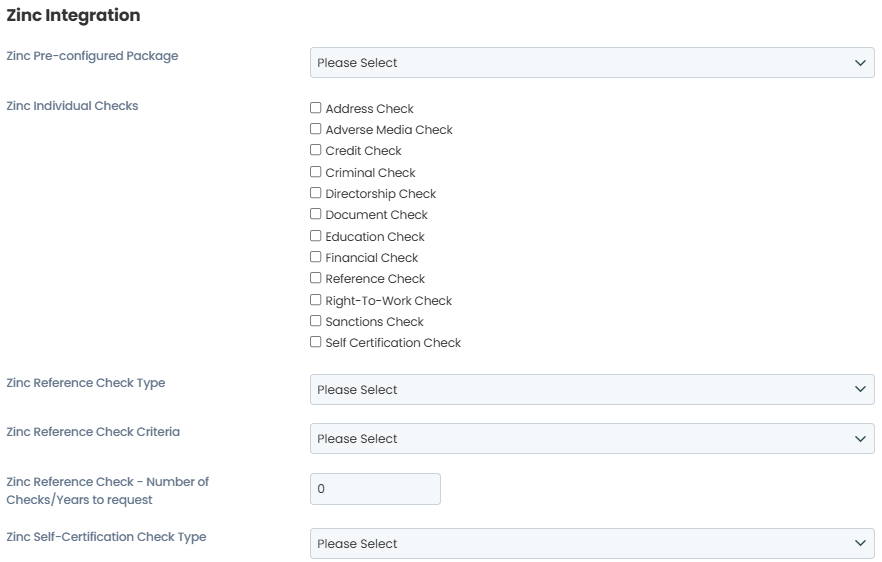Enable the Financial Check checkbox
This screenshot has height=562, width=882.
pyautogui.click(x=316, y=257)
